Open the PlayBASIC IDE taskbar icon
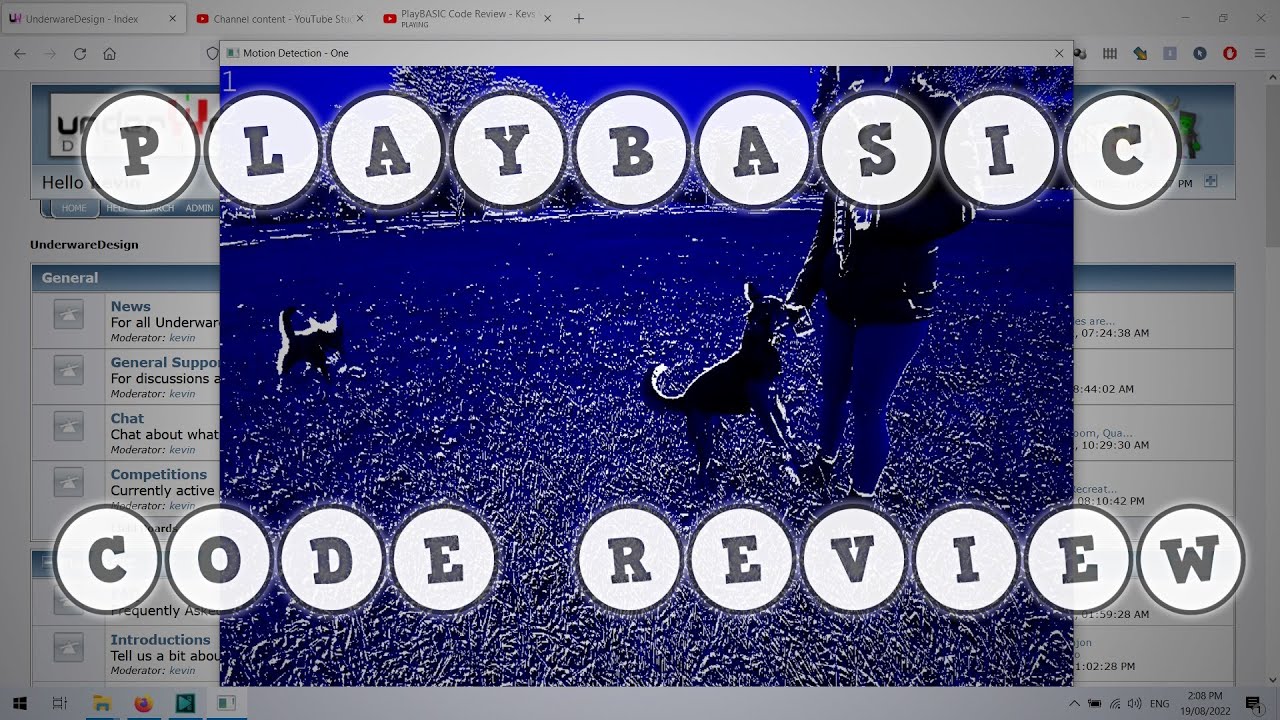The image size is (1280, 720). 185,704
